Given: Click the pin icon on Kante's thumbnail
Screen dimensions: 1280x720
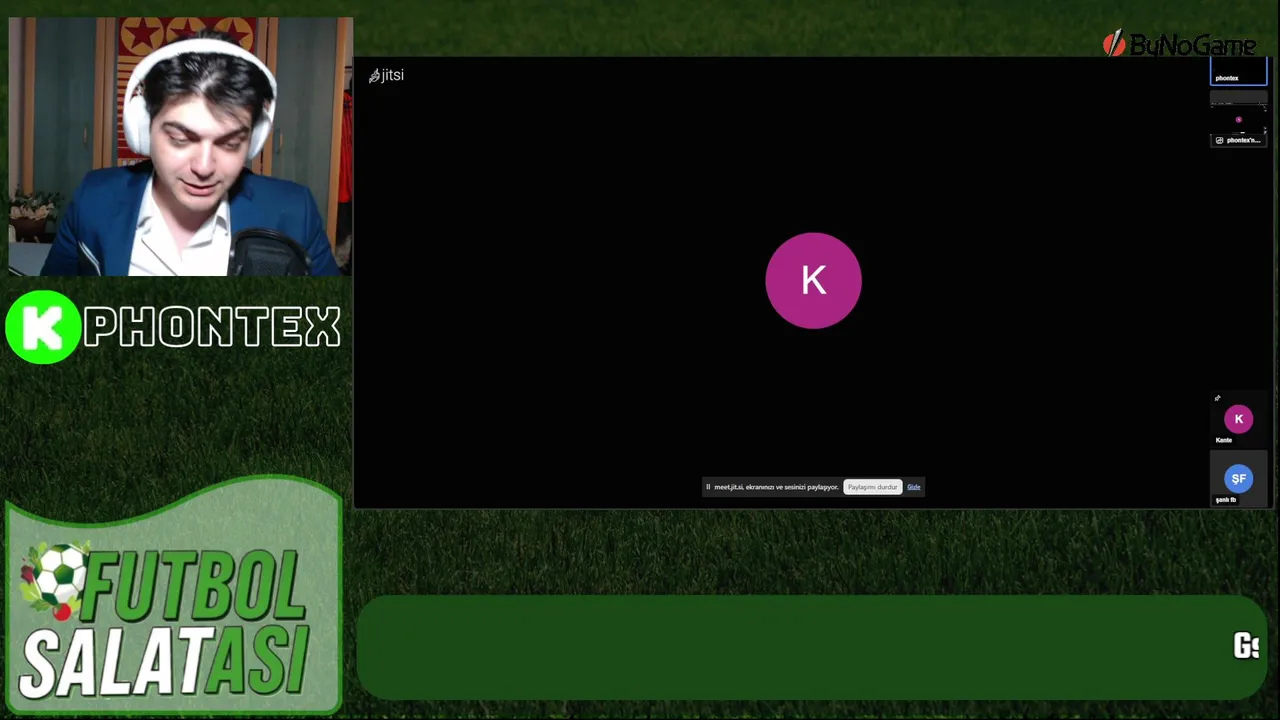Looking at the screenshot, I should (x=1217, y=398).
